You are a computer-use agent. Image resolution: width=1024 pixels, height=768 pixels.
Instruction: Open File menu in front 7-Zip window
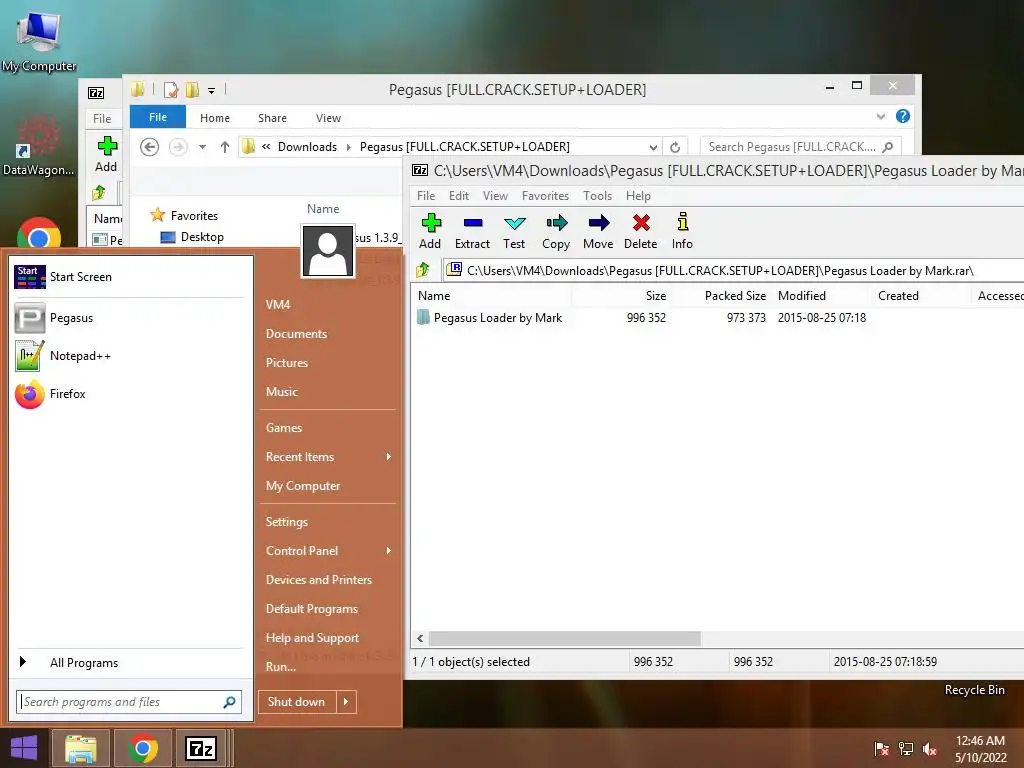click(x=426, y=196)
